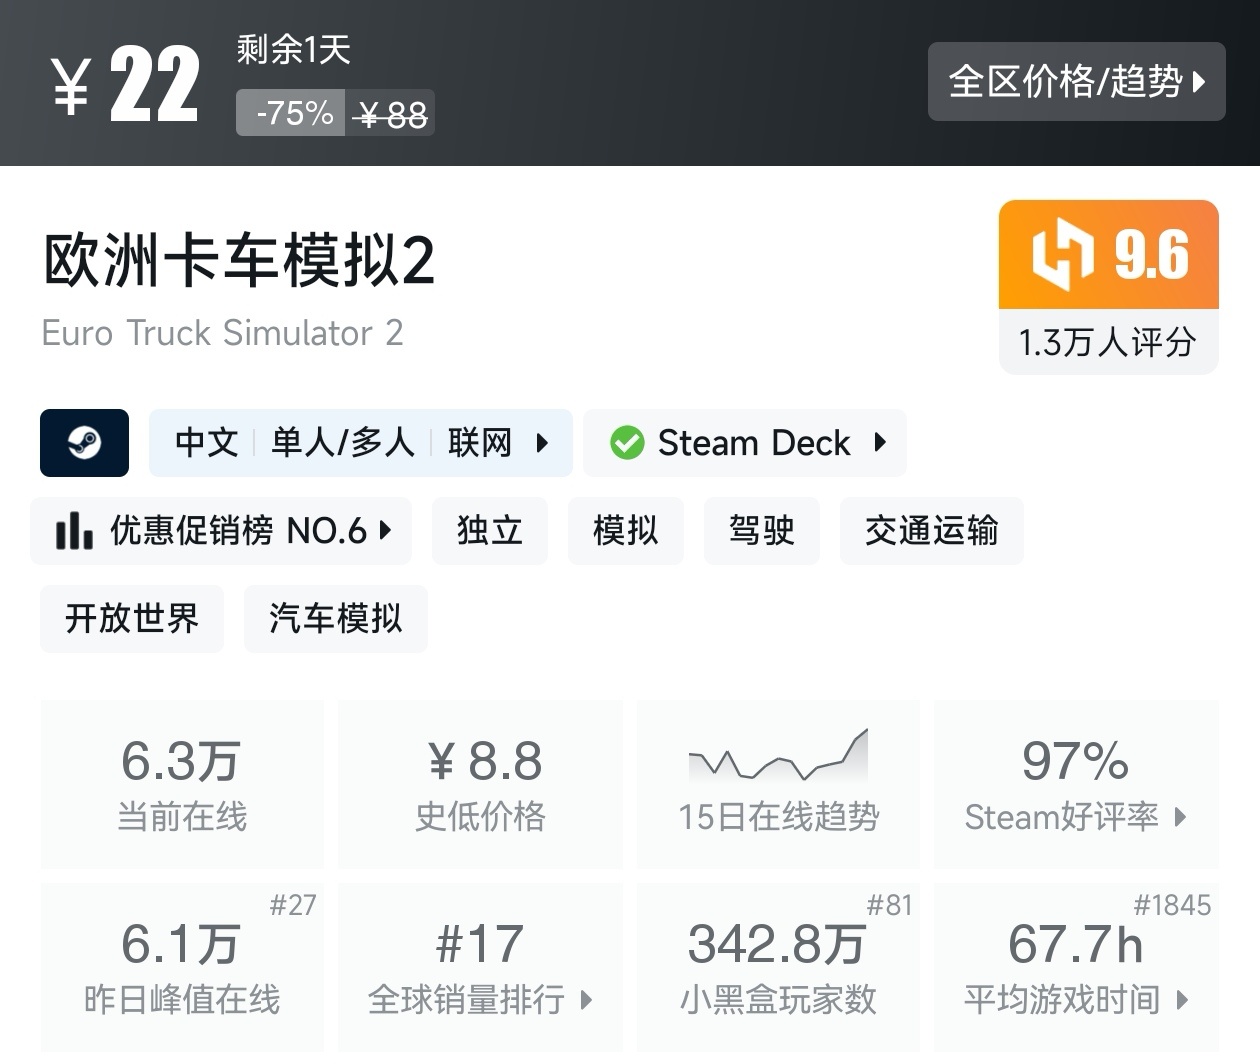This screenshot has height=1064, width=1260.
Task: Click the ¥ currency symbol beside 22
Action: tap(72, 86)
